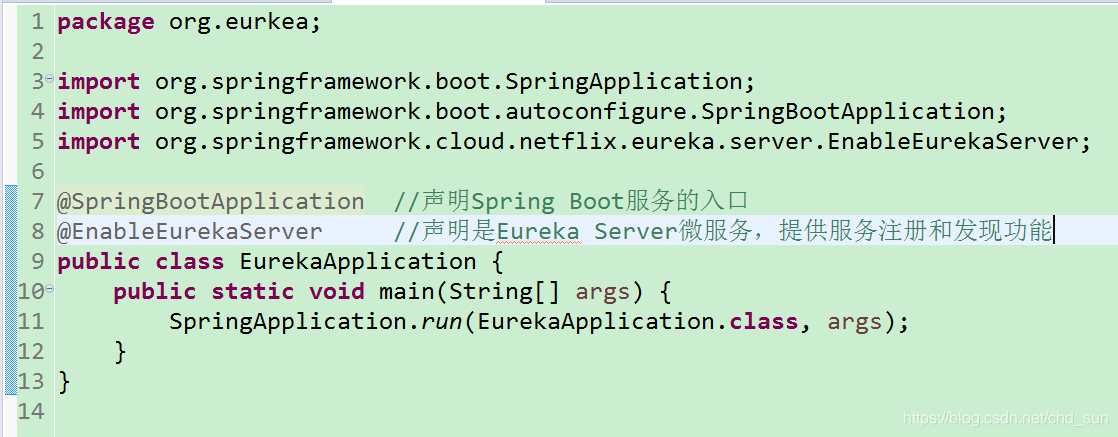1118x437 pixels.
Task: Click the public class keywords on line 9
Action: pyautogui.click(x=140, y=262)
